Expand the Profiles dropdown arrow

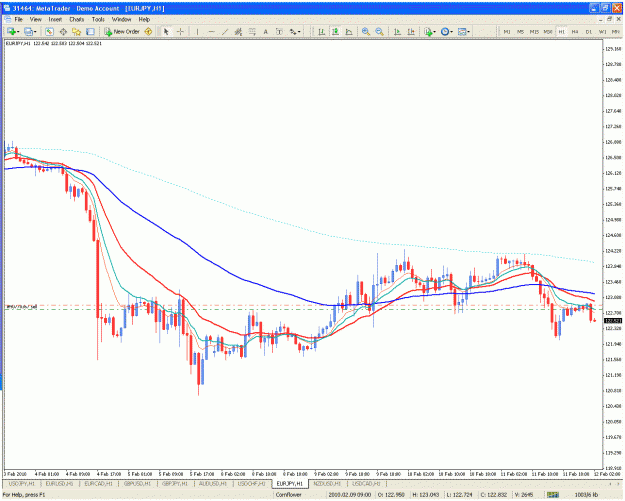(35, 32)
